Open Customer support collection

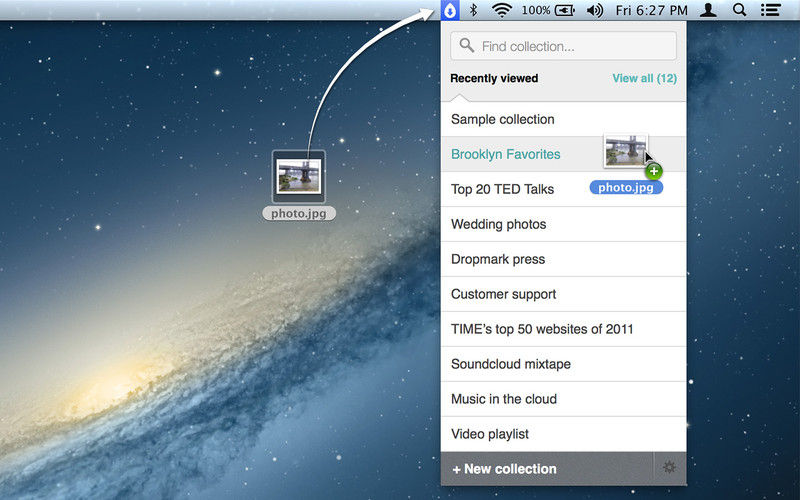pos(563,294)
